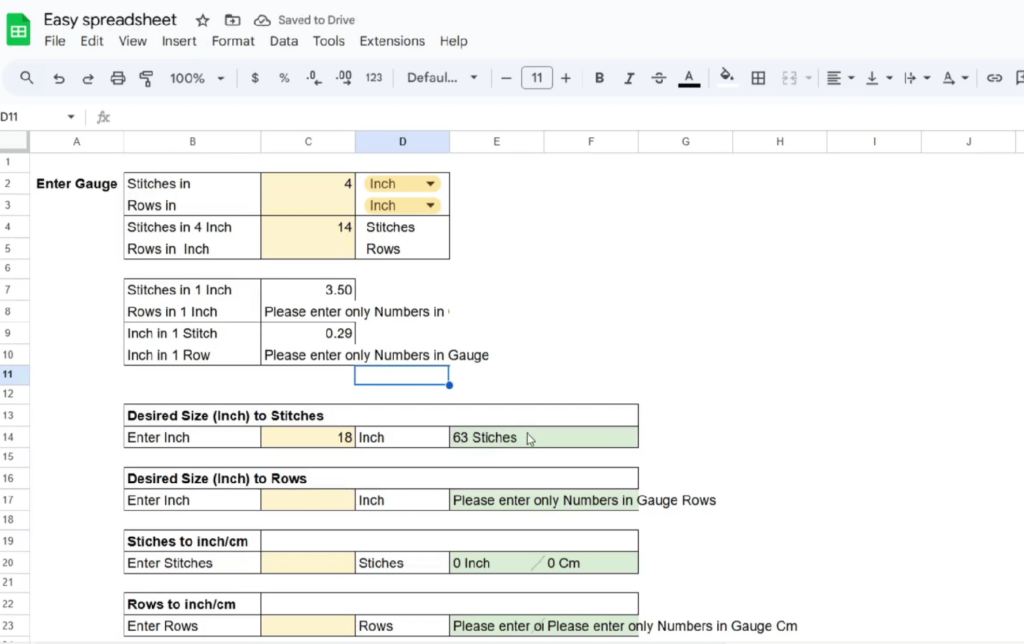Viewport: 1024px width, 644px height.
Task: Click the Enter Inch cell containing 18
Action: [307, 437]
